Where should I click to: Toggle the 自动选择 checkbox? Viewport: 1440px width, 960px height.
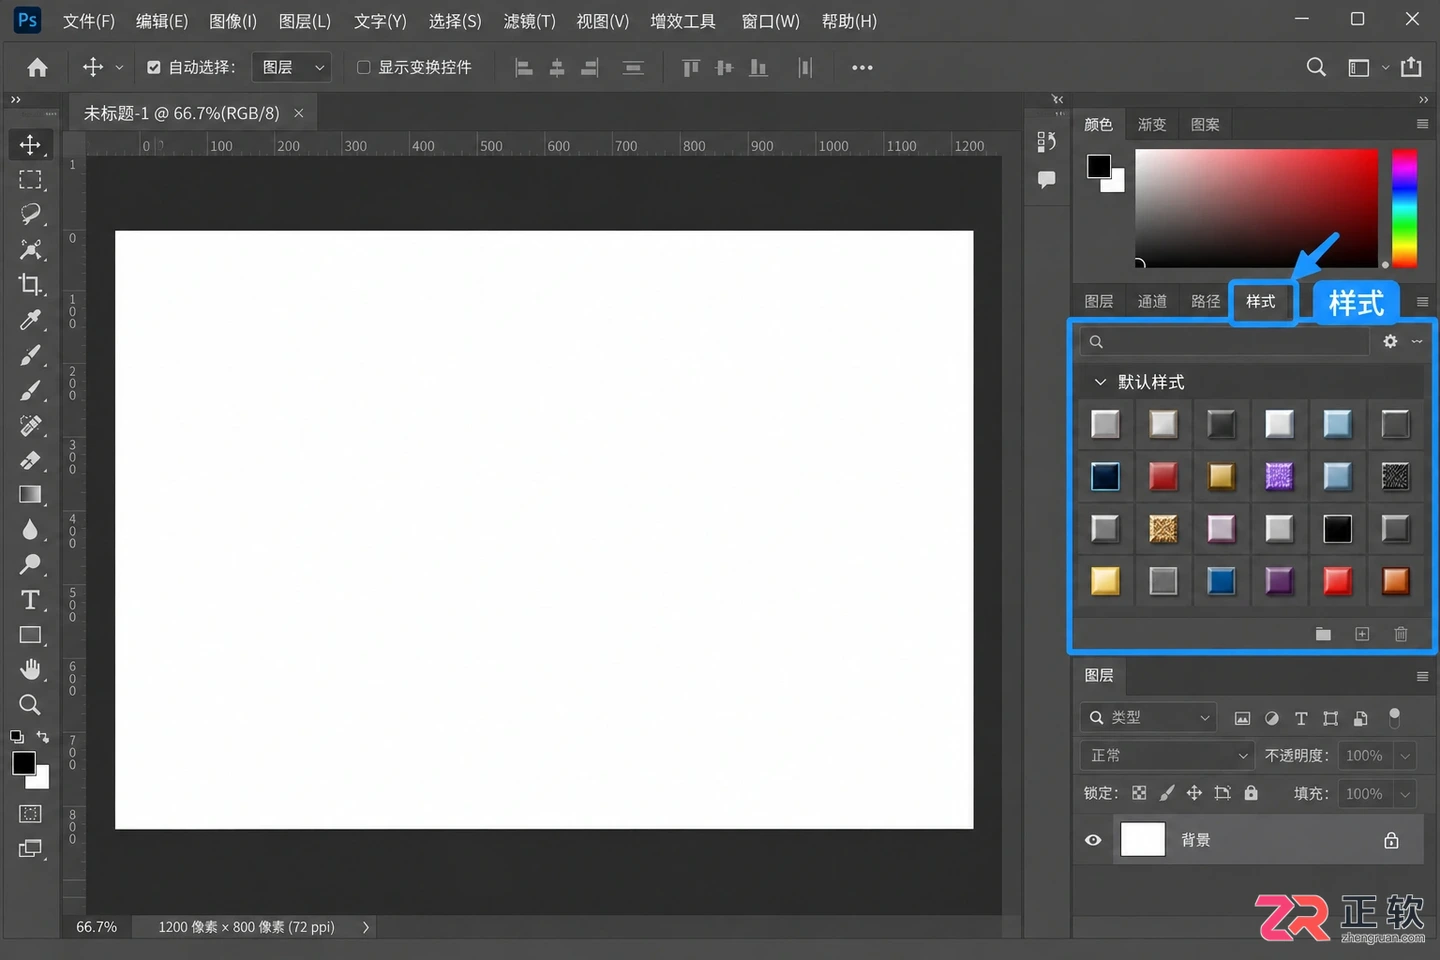pyautogui.click(x=154, y=67)
